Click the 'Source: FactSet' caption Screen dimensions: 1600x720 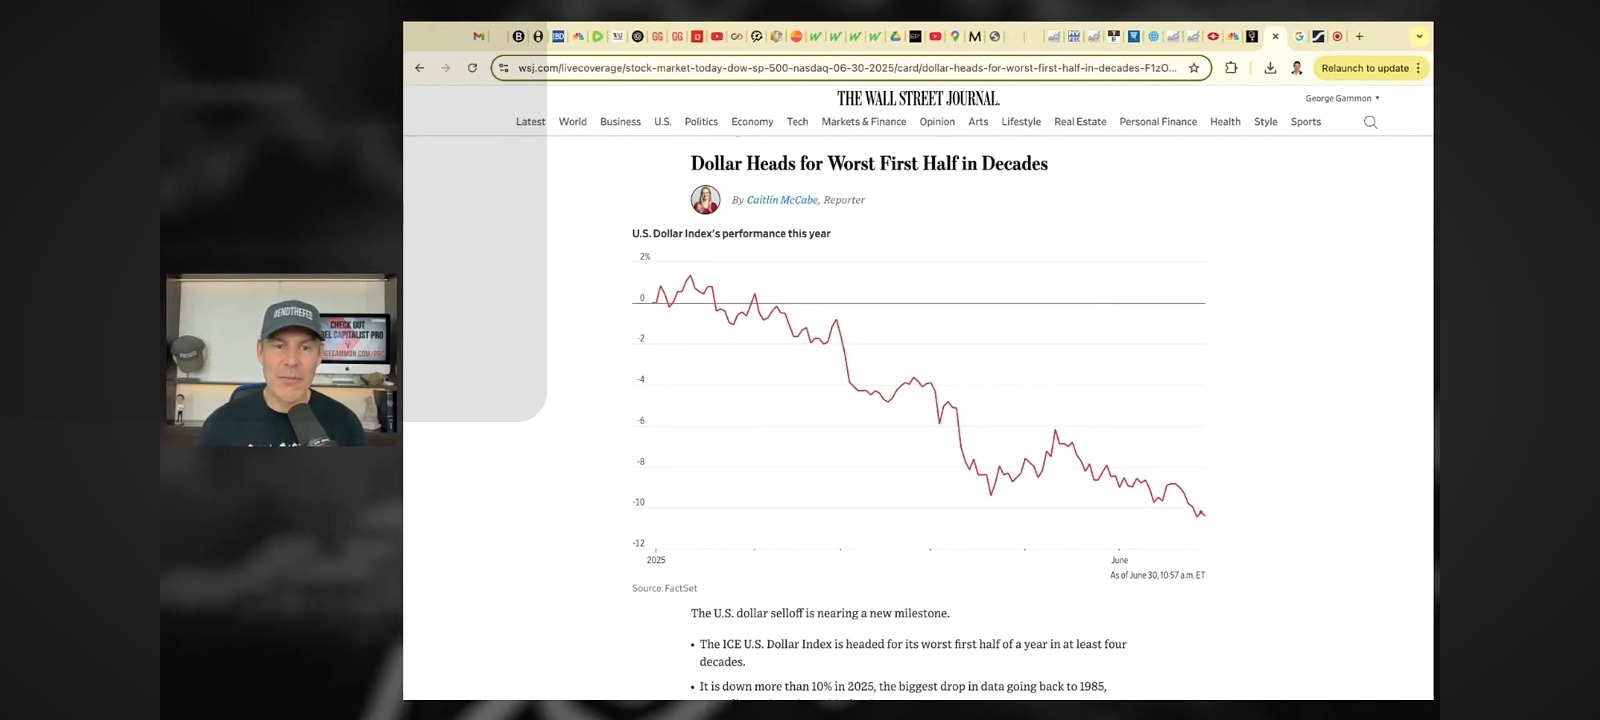[665, 588]
